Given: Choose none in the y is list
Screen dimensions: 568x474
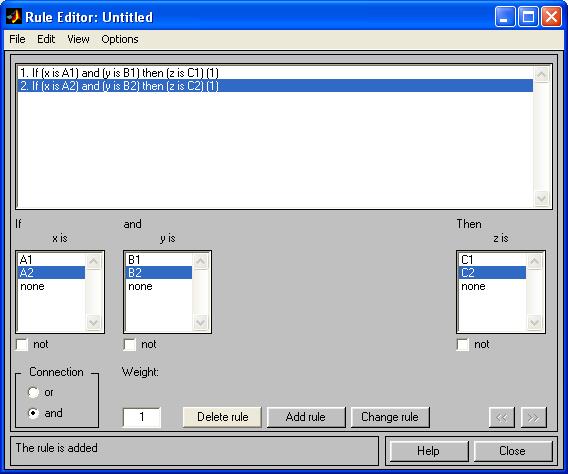Looking at the screenshot, I should (x=159, y=286).
